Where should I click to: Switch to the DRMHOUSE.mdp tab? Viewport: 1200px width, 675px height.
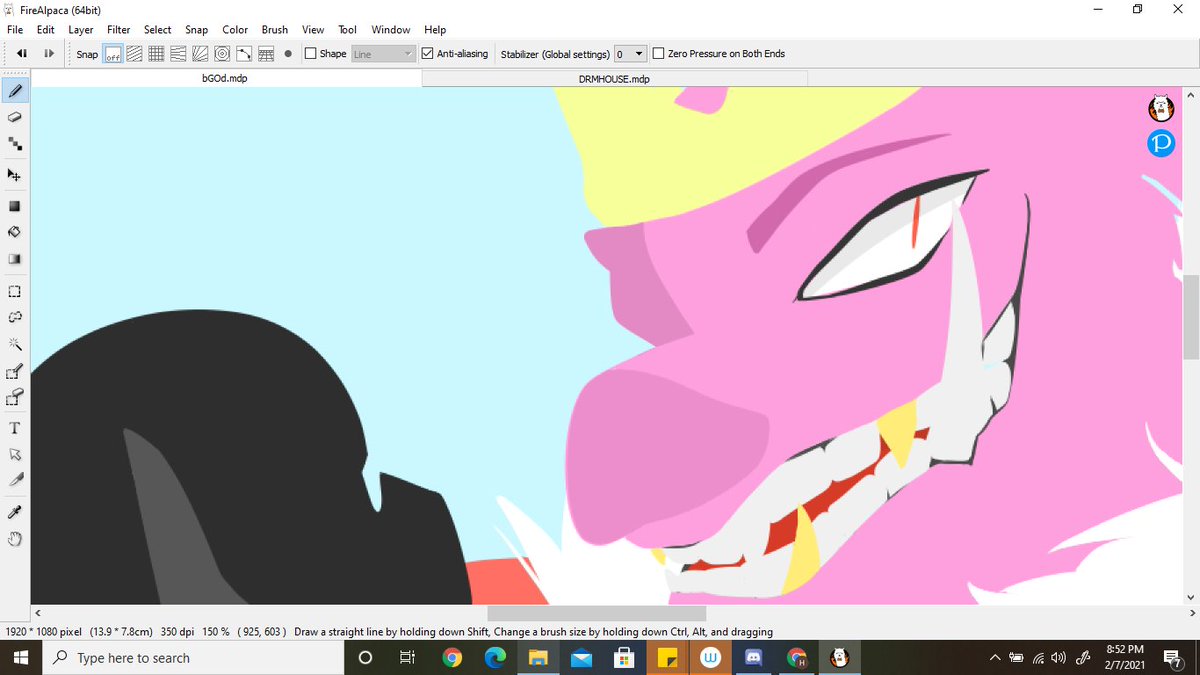click(614, 78)
